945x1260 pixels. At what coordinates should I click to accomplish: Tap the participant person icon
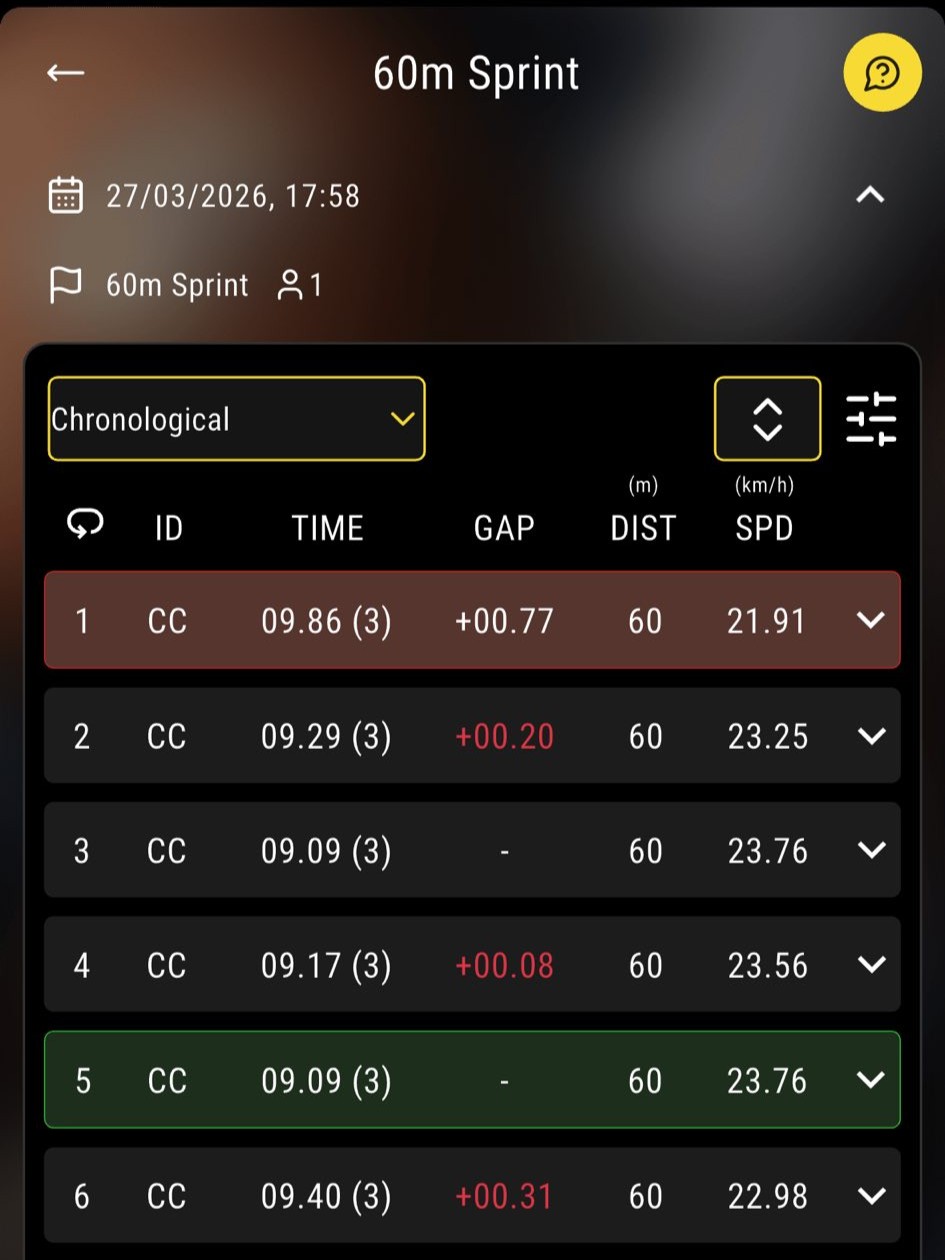pos(290,285)
